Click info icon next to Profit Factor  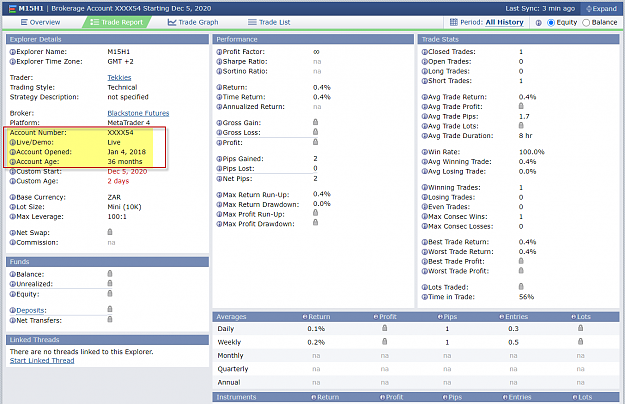coord(219,52)
